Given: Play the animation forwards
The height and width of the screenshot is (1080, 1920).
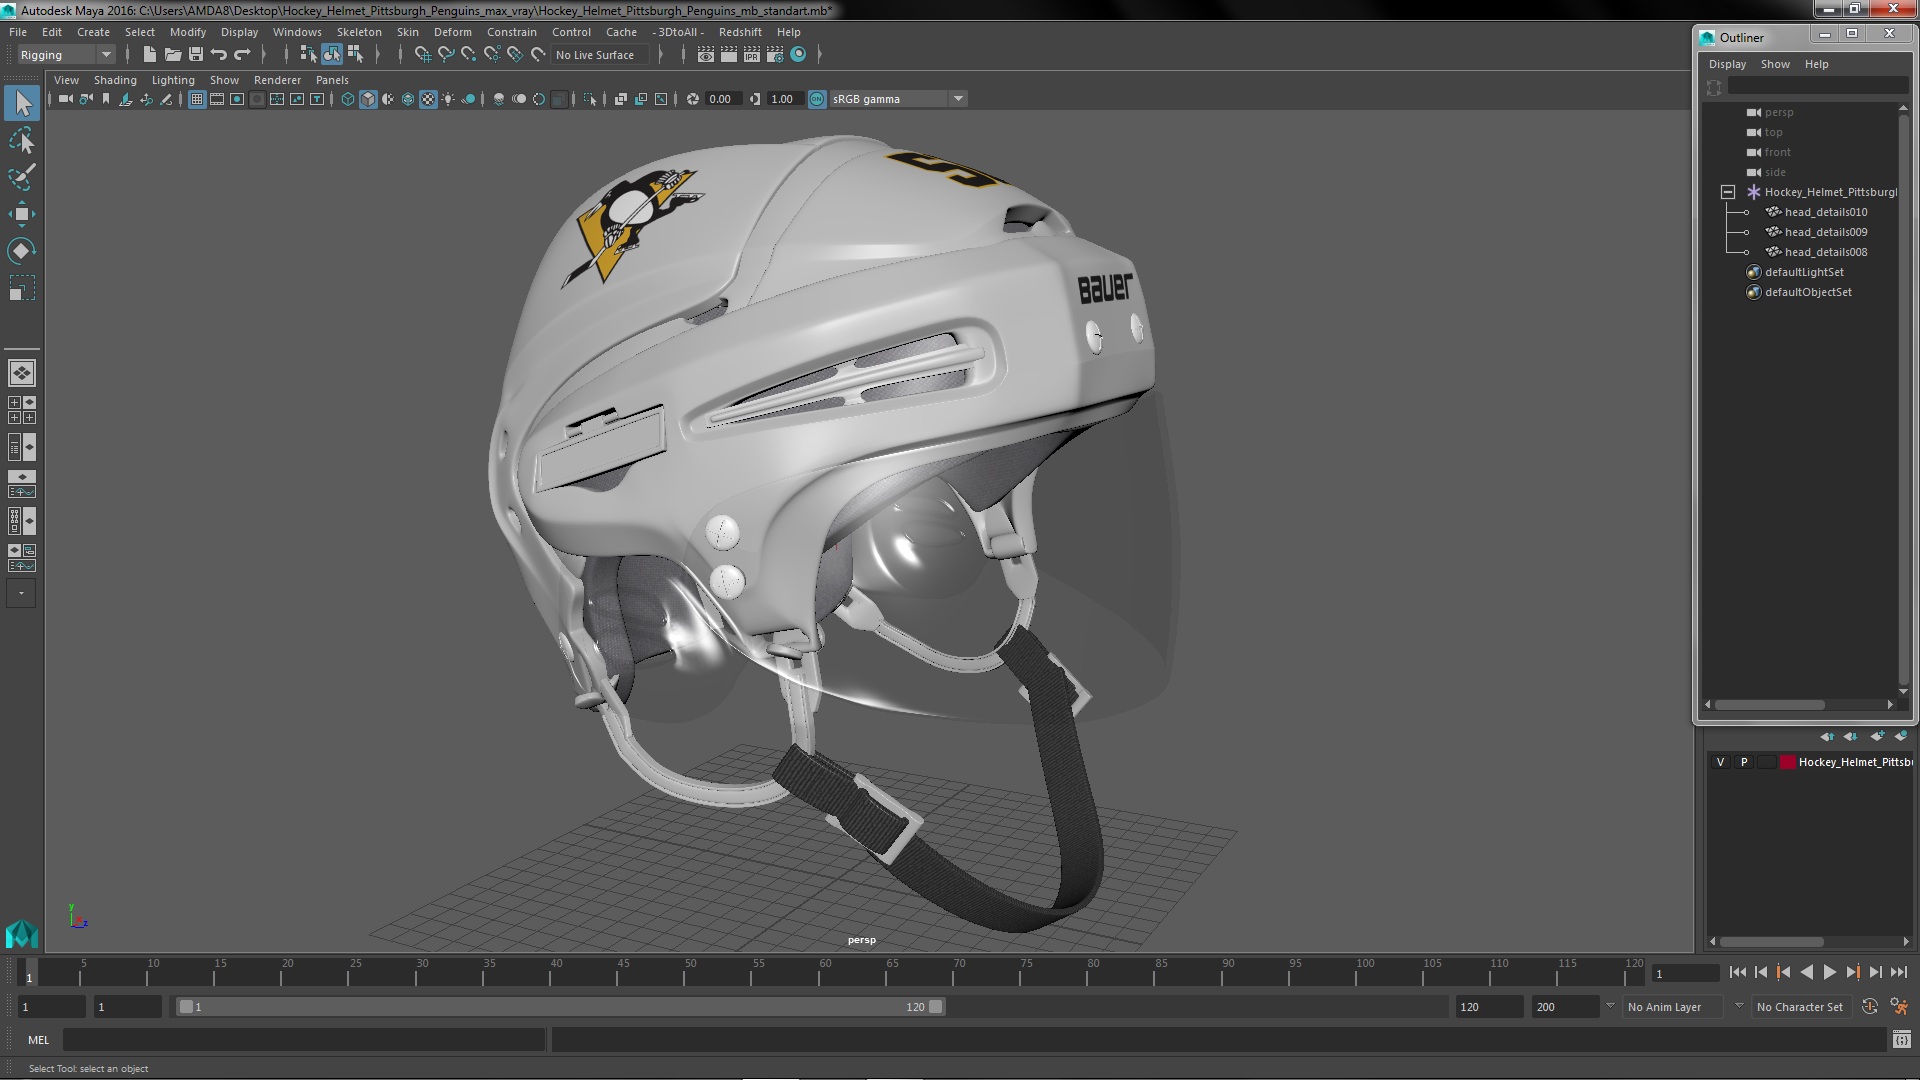Looking at the screenshot, I should coord(1829,972).
